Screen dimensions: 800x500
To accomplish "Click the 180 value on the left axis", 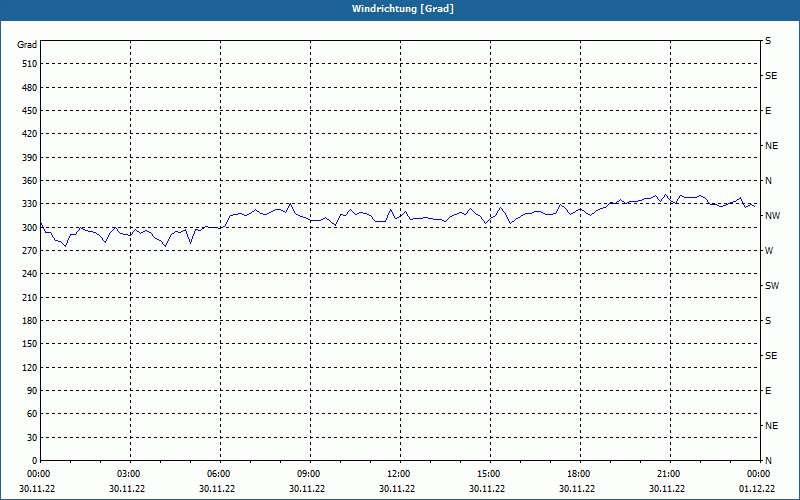I will click(x=30, y=320).
